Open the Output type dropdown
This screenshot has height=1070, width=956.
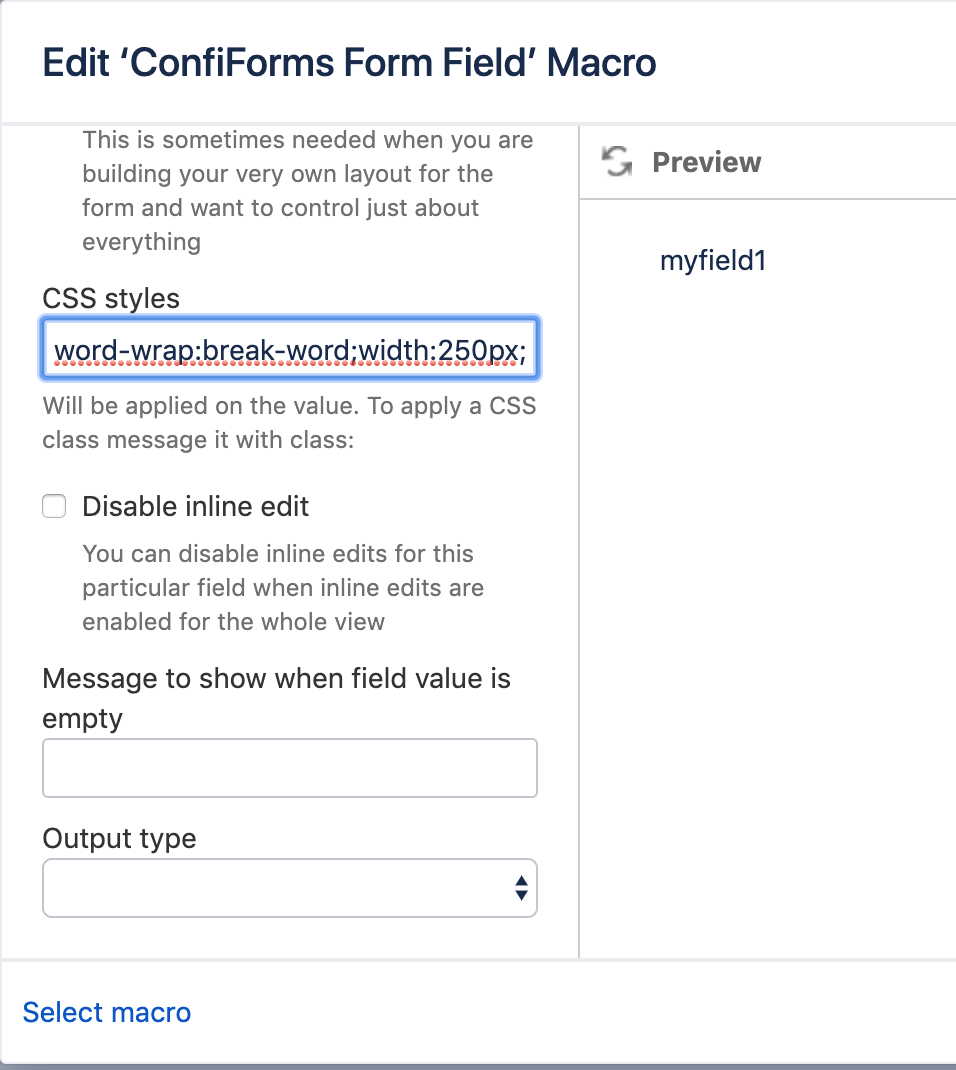point(290,888)
